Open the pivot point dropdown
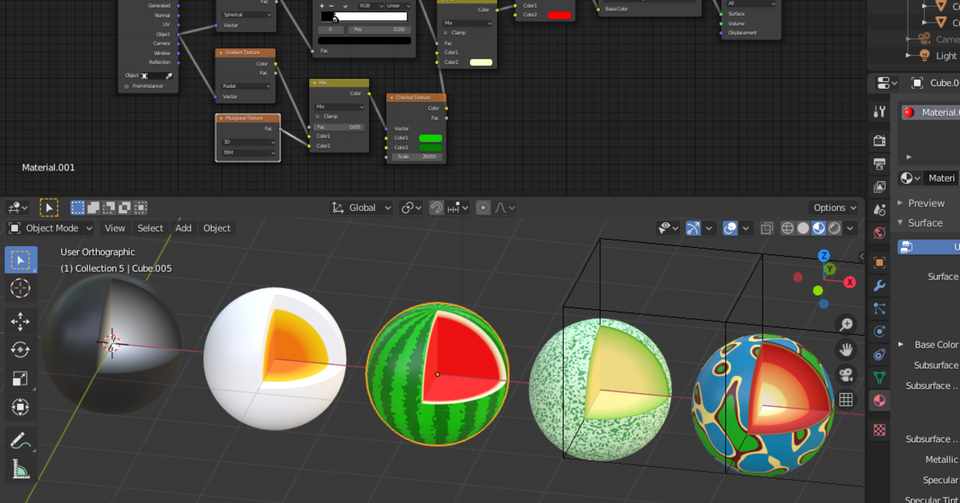This screenshot has width=960, height=503. 411,208
